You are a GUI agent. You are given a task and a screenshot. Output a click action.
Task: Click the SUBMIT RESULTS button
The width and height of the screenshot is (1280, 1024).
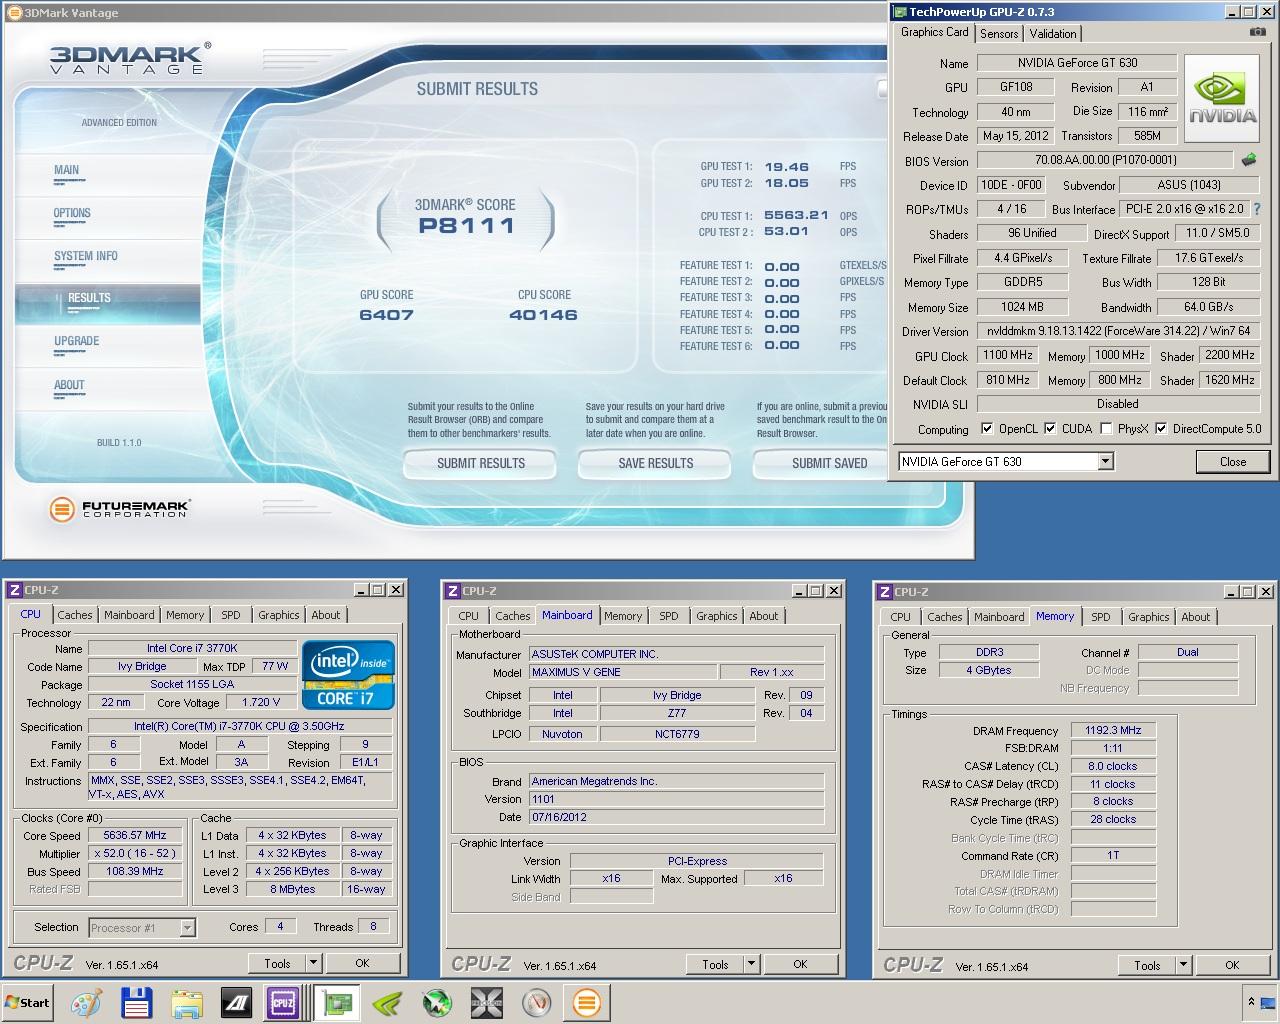[x=481, y=463]
